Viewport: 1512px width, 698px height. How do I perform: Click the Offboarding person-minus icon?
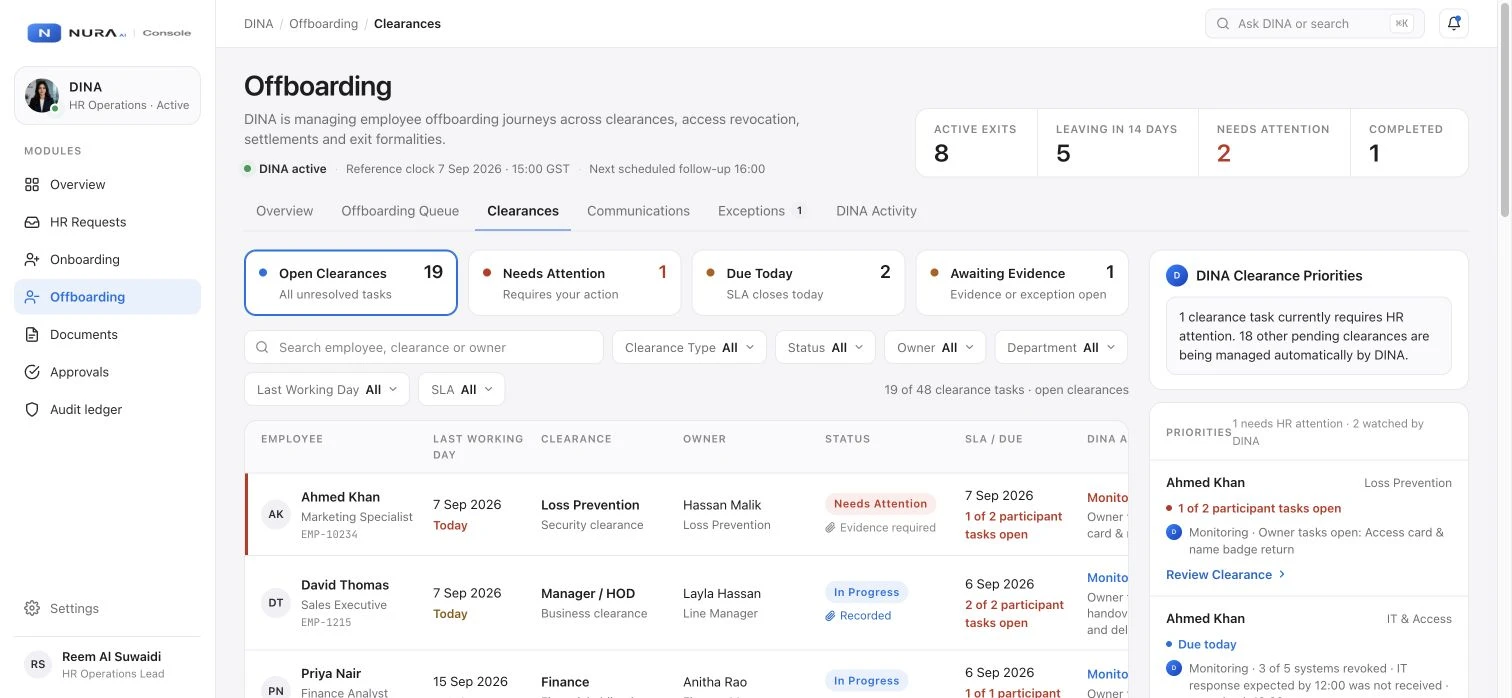(32, 297)
